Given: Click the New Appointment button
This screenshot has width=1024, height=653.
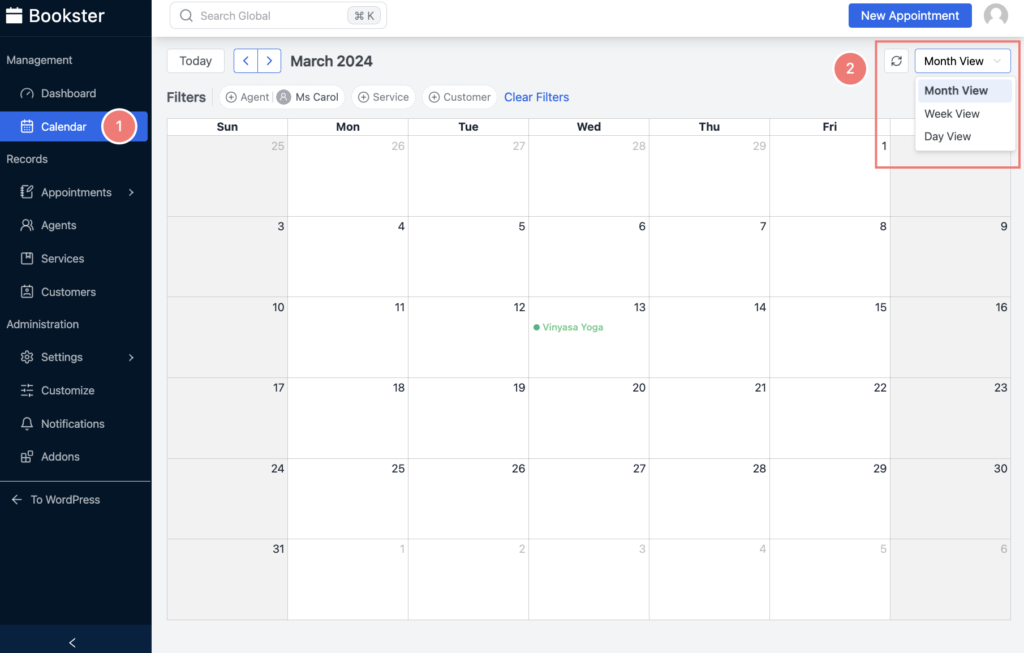Looking at the screenshot, I should click(909, 15).
